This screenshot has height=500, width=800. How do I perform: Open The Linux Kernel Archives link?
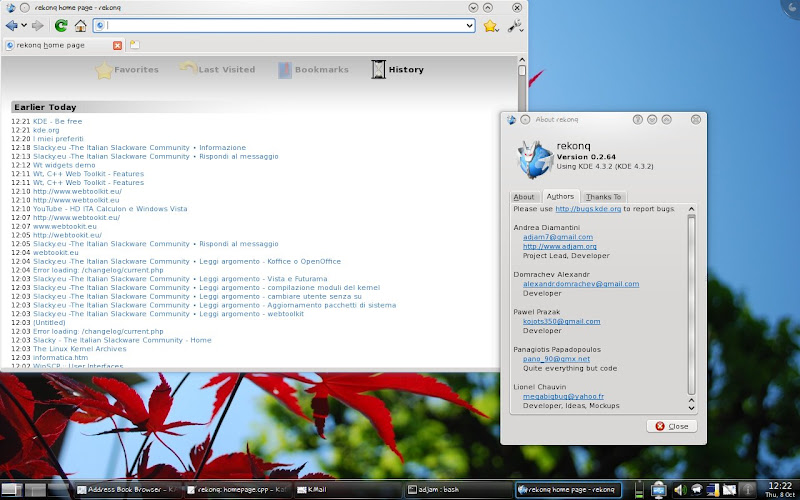coord(80,349)
